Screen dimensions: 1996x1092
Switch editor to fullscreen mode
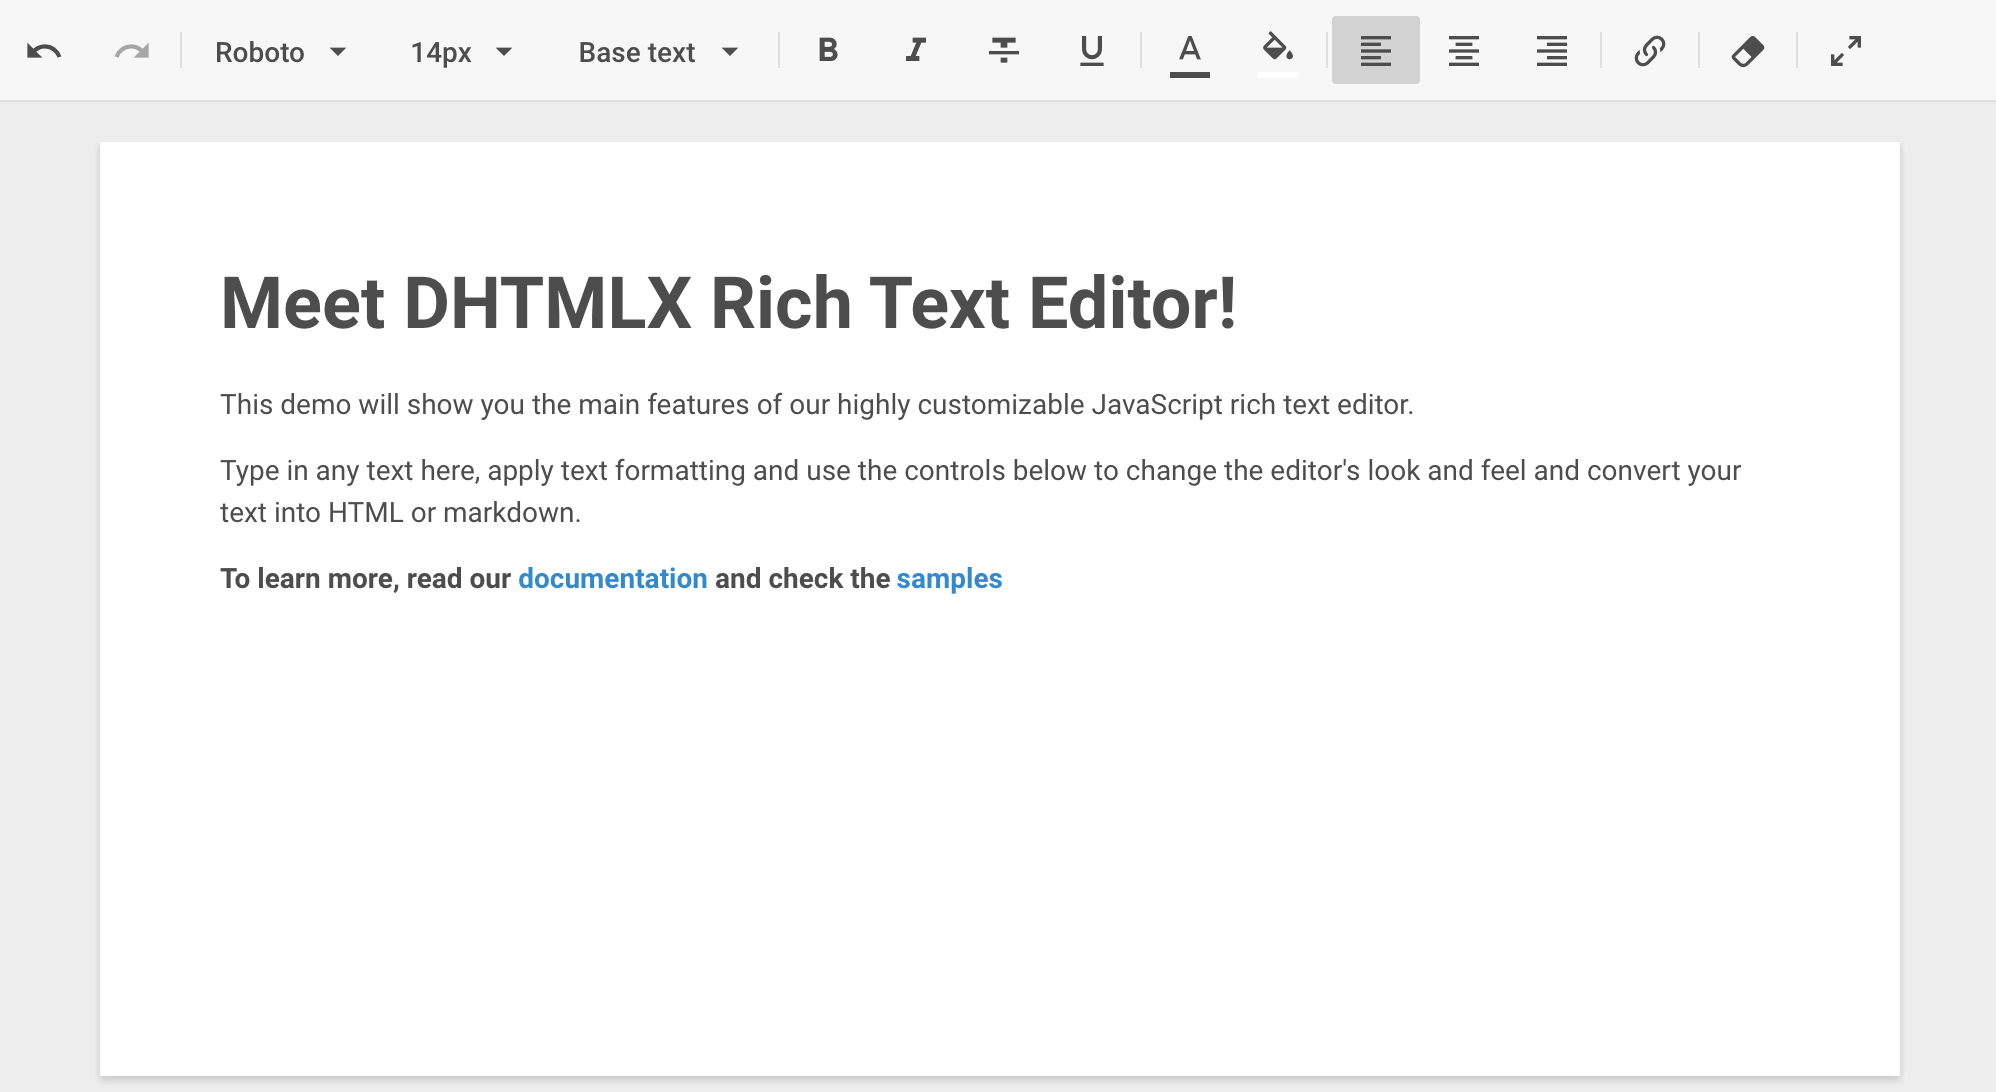[x=1846, y=51]
